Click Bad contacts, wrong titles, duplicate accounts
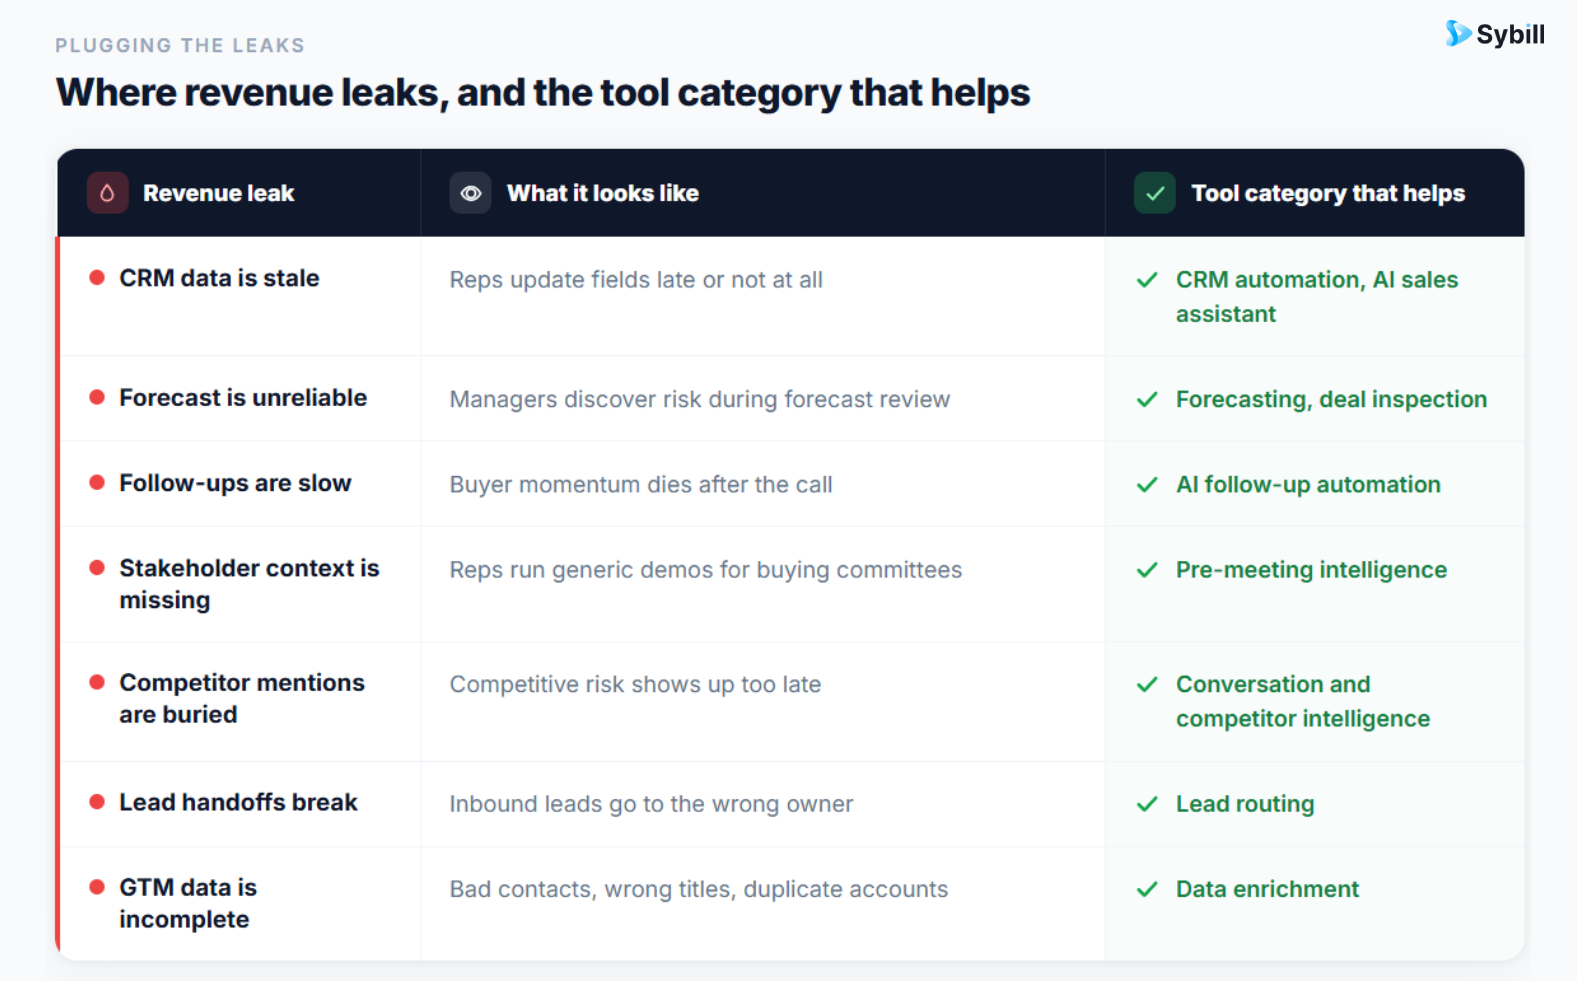 [x=699, y=889]
